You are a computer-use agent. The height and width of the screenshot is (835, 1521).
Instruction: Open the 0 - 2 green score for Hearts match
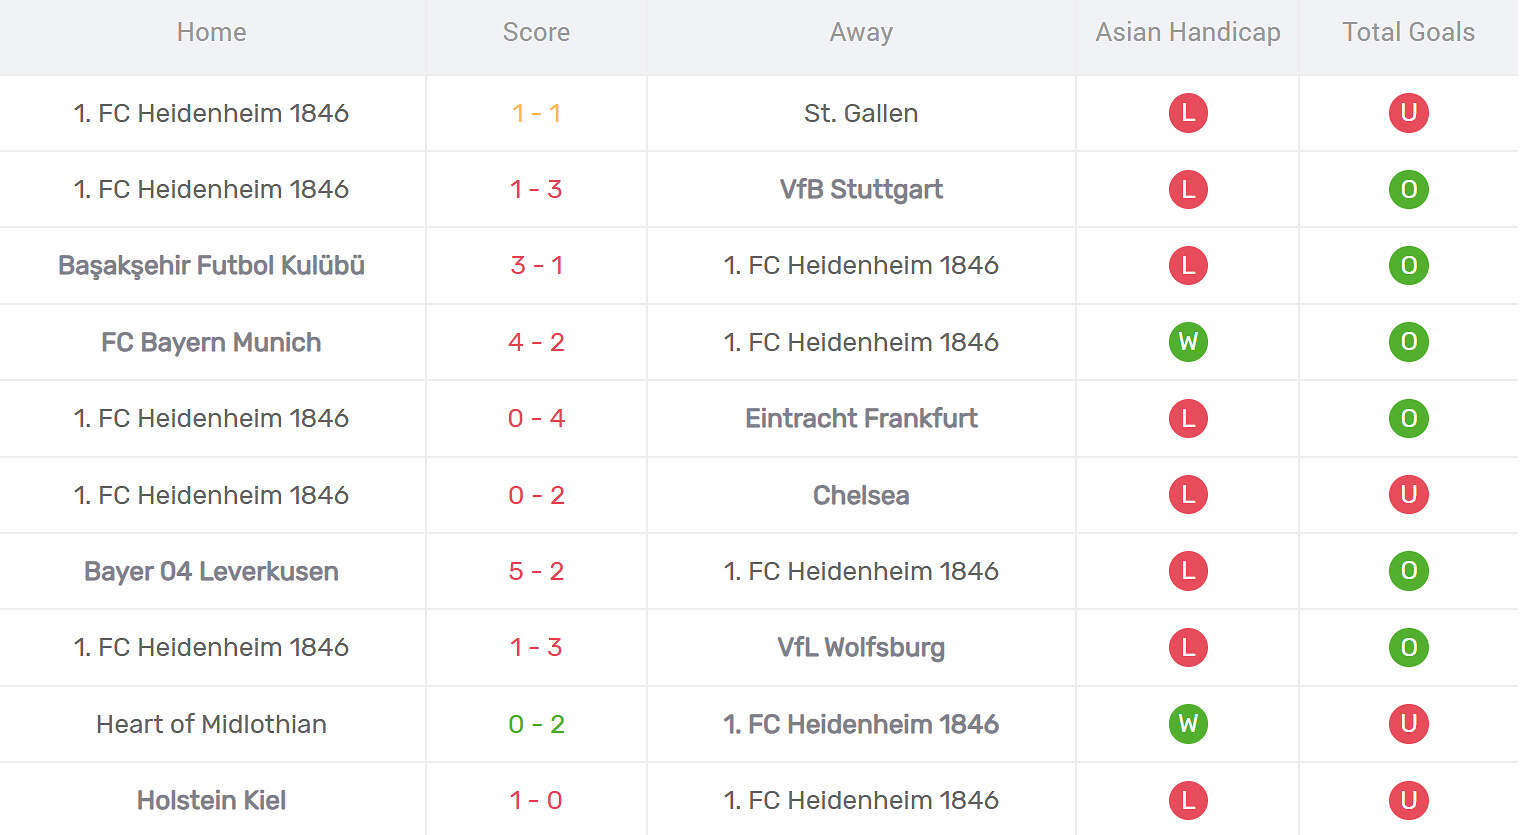(x=536, y=724)
